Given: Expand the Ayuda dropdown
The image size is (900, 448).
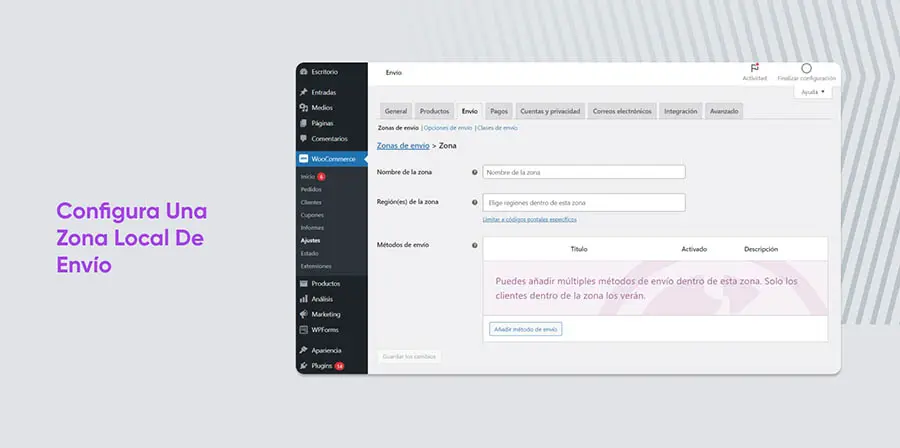Looking at the screenshot, I should (x=813, y=92).
